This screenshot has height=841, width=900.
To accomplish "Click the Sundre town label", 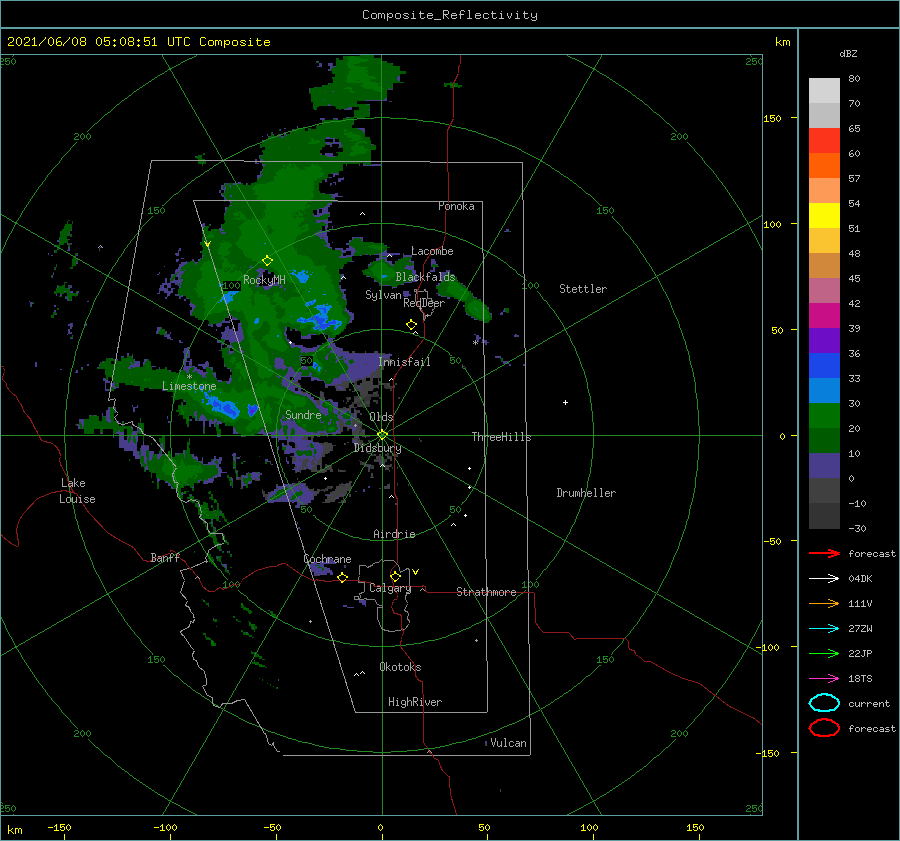I will (303, 415).
